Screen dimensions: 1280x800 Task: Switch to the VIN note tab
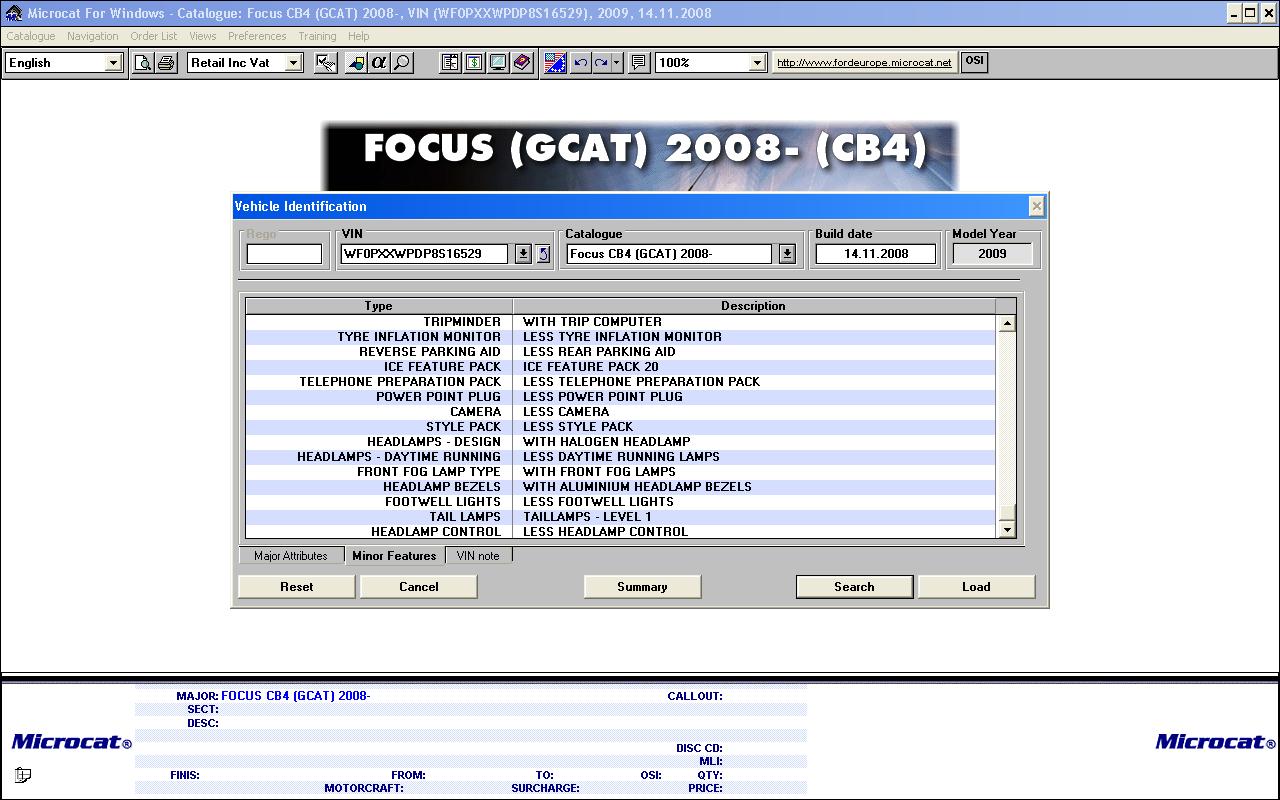[478, 556]
